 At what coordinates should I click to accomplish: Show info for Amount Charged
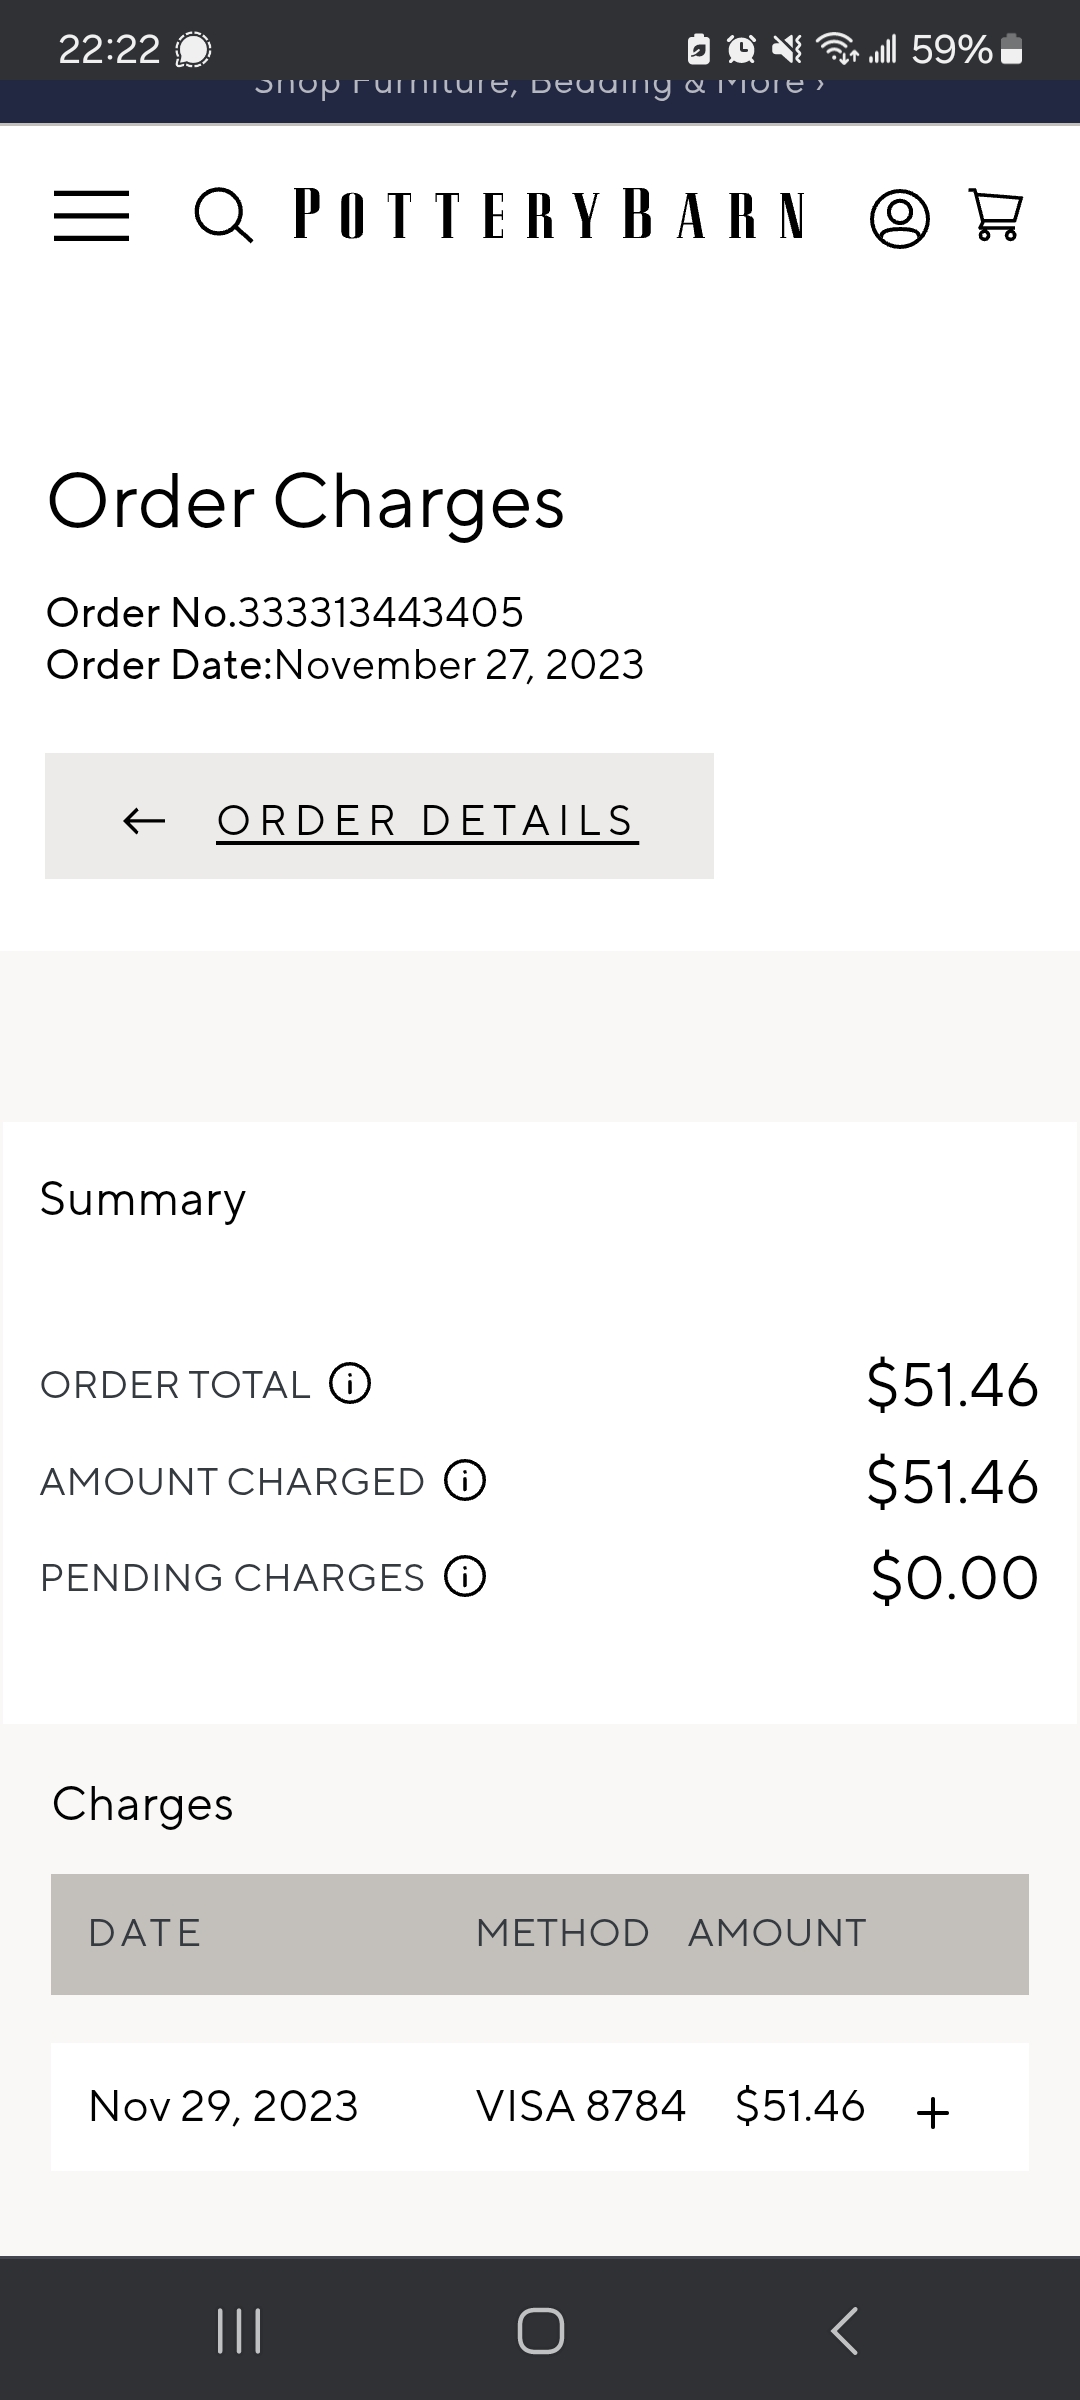(x=465, y=1480)
